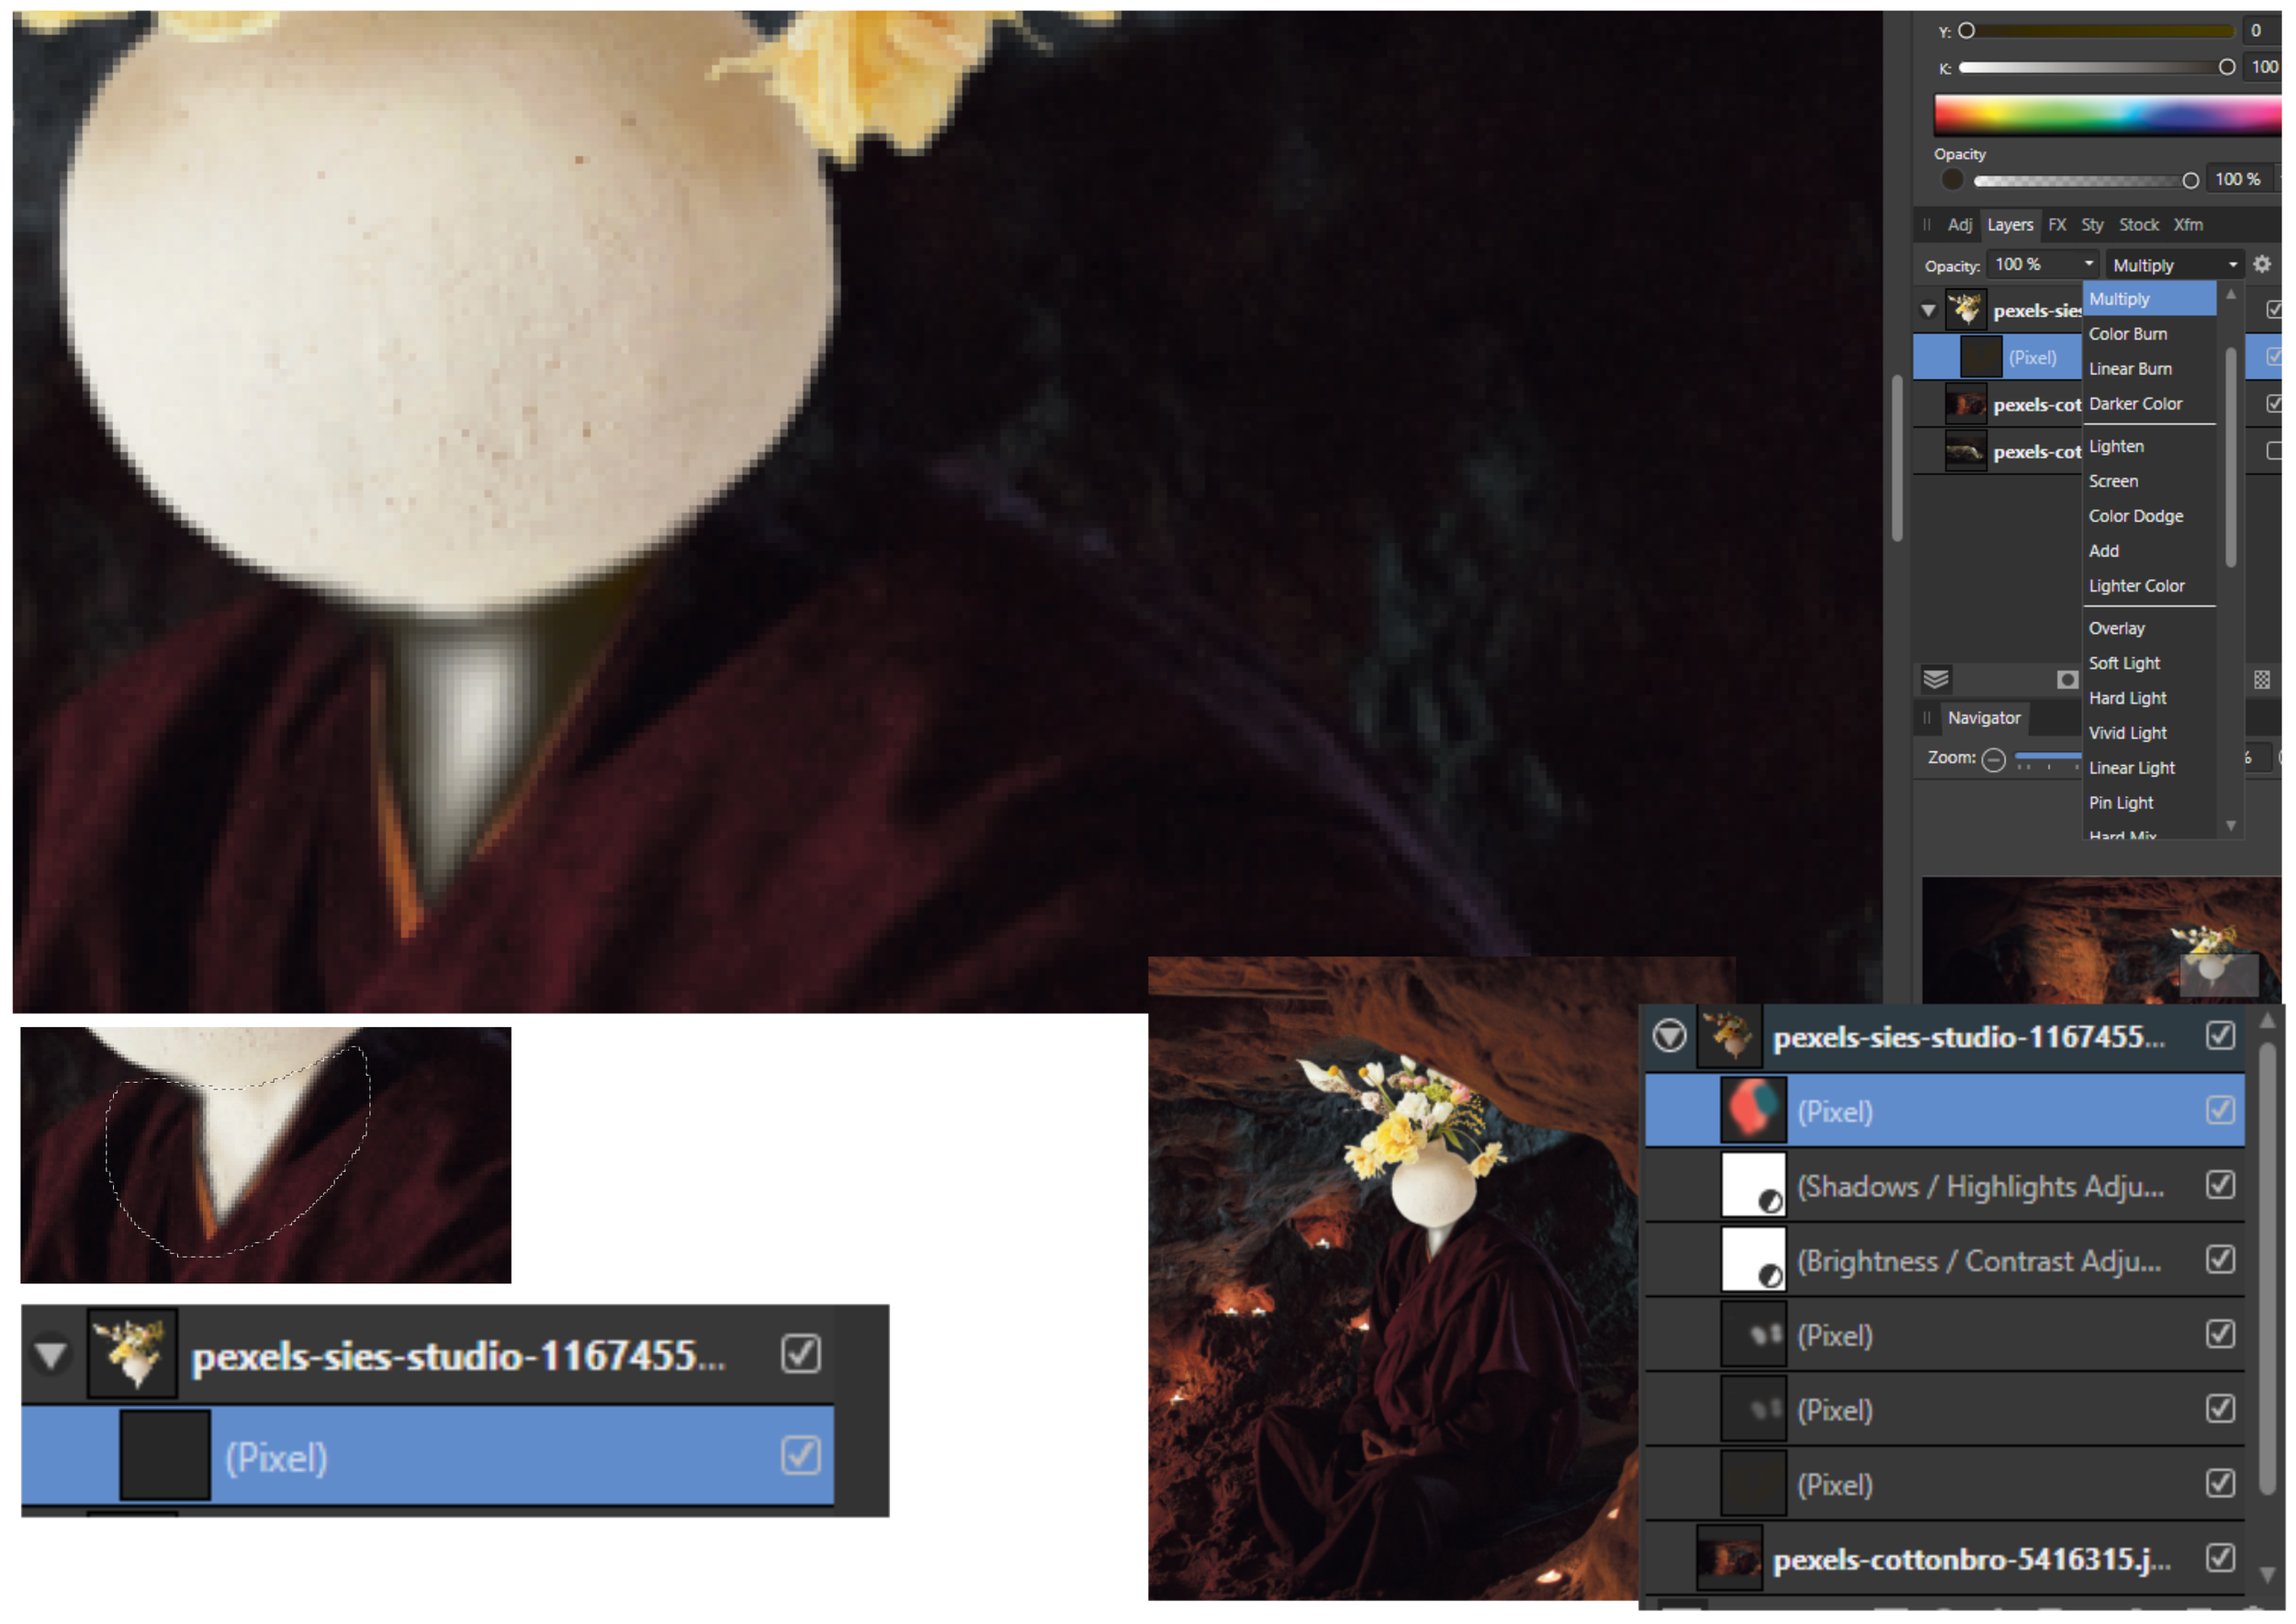Click the K channel slider handle
This screenshot has width=2296, height=1624.
tap(2227, 67)
